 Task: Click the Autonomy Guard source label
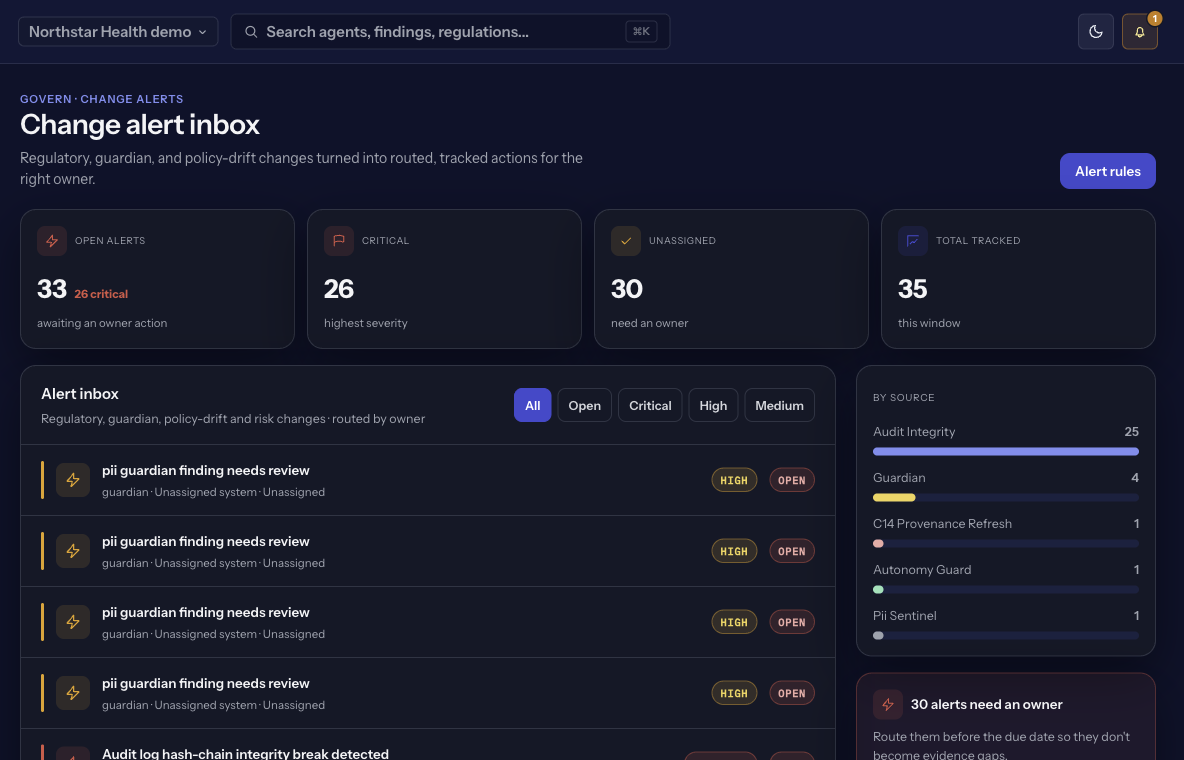coord(922,570)
